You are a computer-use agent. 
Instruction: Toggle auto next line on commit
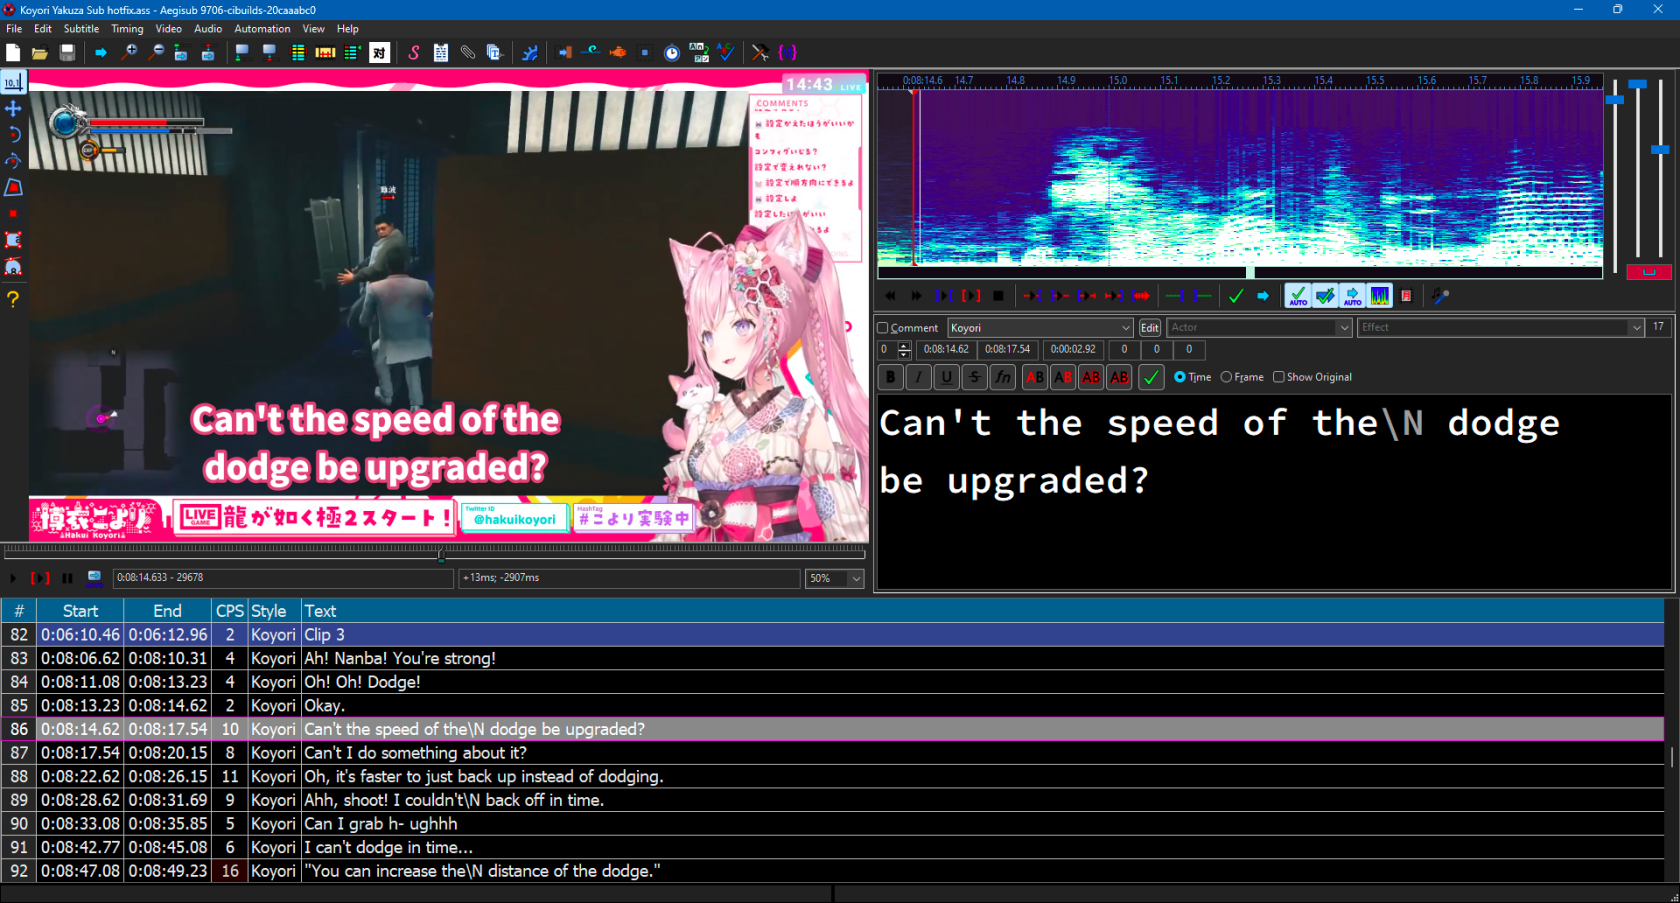tap(1325, 296)
